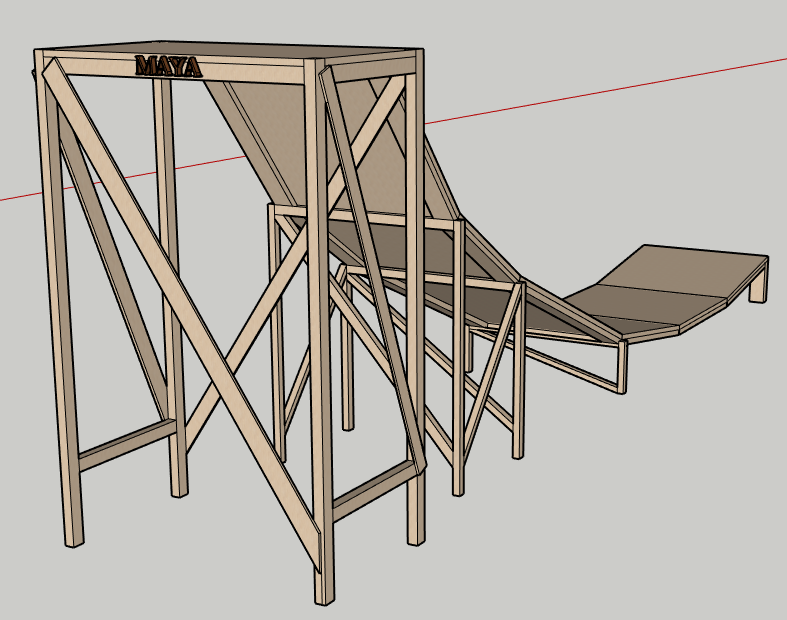This screenshot has height=620, width=787.
Task: Select the MAYA 3D text on the top beam
Action: click(x=168, y=66)
